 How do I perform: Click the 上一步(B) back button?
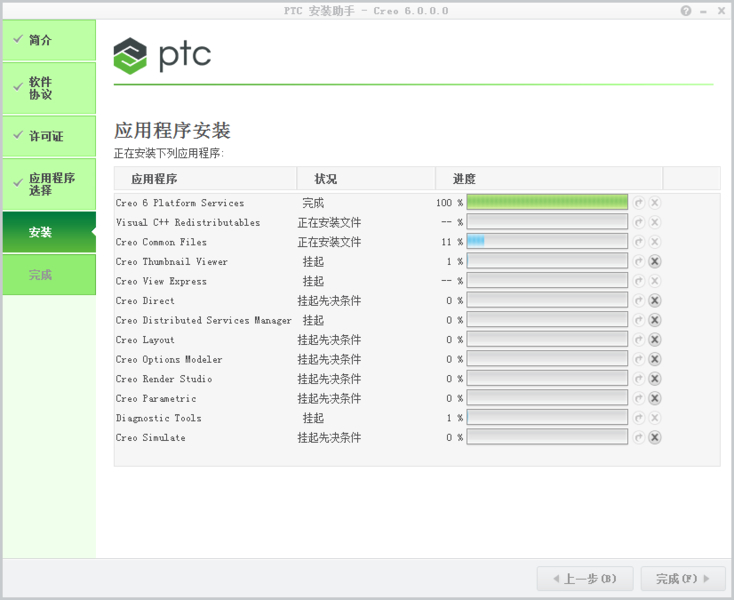(x=585, y=579)
